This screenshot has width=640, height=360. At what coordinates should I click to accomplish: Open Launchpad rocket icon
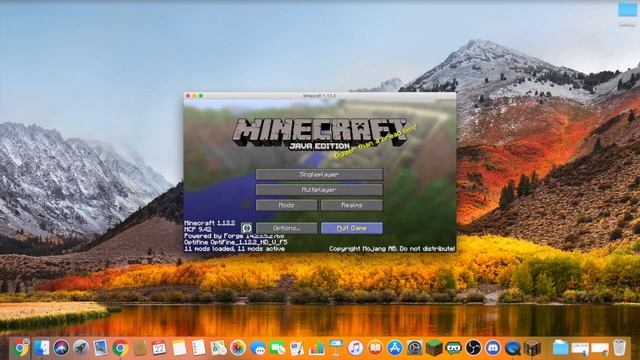click(81, 348)
